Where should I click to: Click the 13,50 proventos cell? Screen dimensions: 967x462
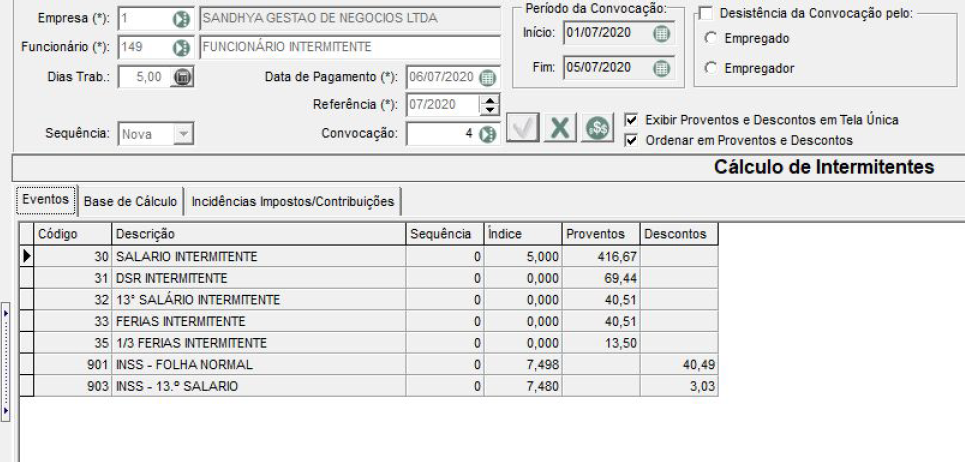(601, 343)
